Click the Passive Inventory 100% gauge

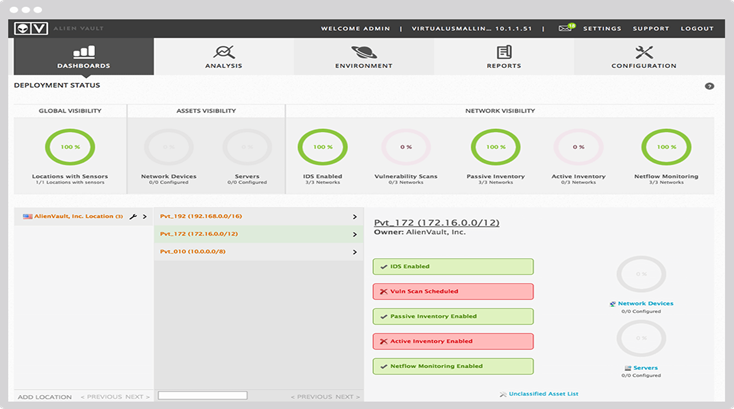click(495, 147)
